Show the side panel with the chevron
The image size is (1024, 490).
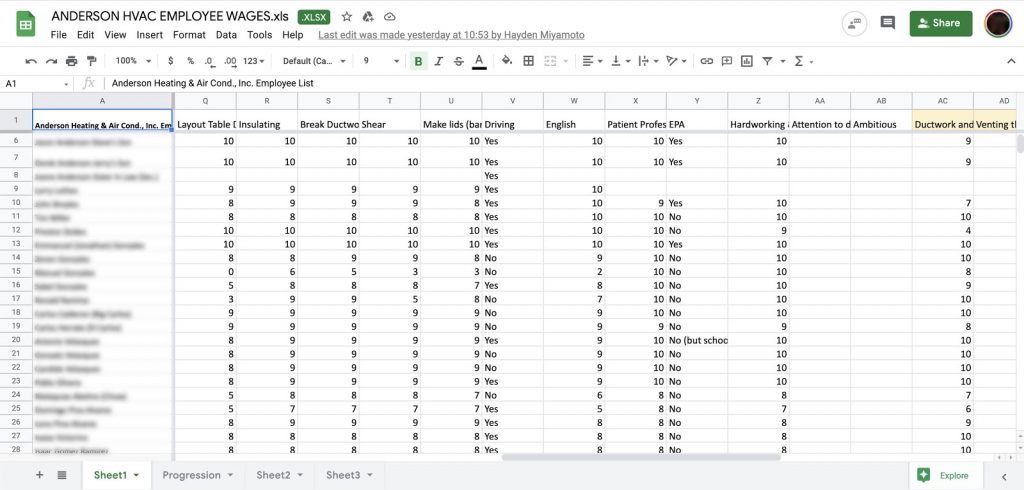[1004, 476]
